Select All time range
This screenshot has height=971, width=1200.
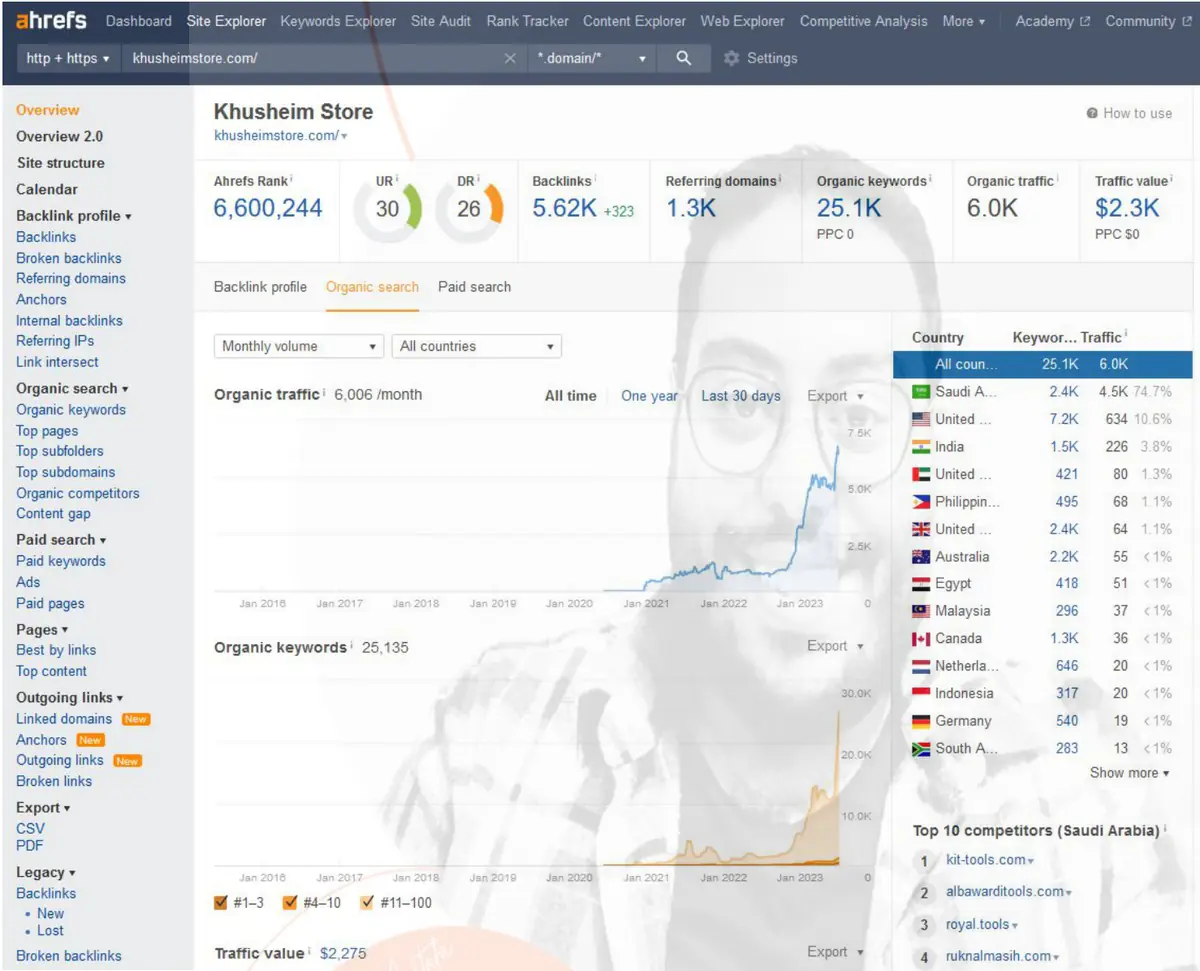click(570, 396)
